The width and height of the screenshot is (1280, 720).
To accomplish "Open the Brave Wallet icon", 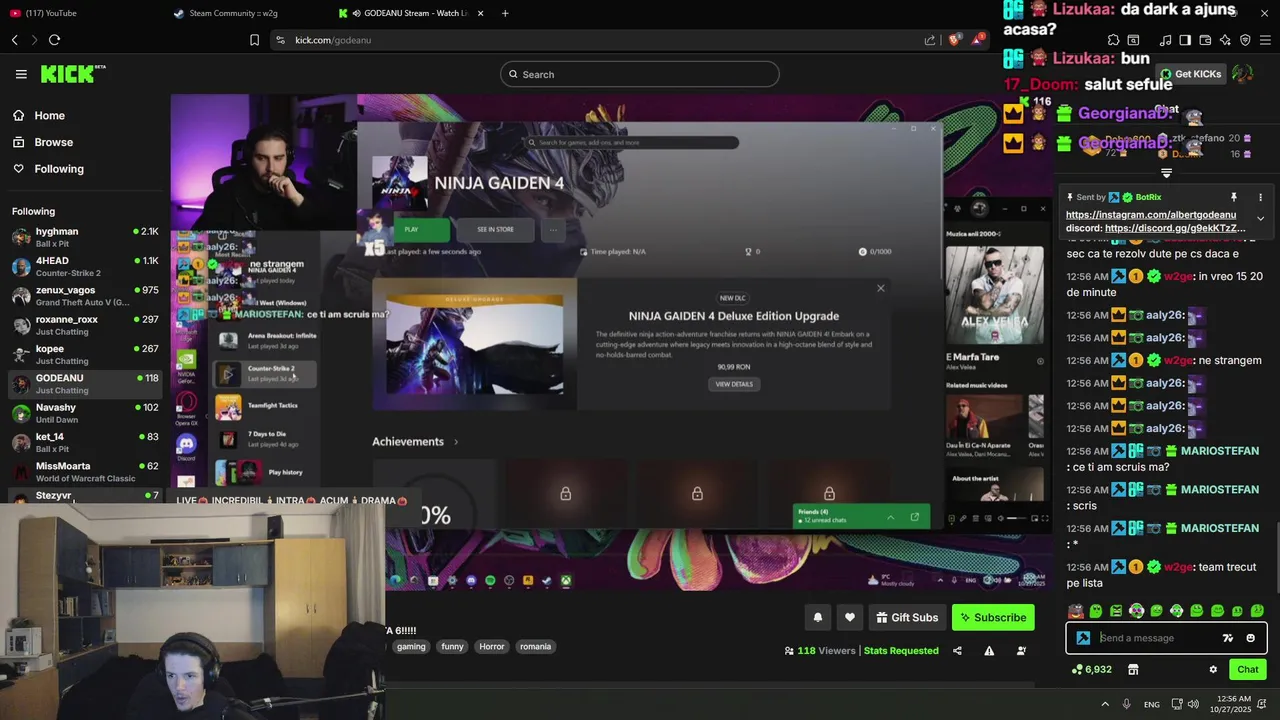I will (1205, 40).
